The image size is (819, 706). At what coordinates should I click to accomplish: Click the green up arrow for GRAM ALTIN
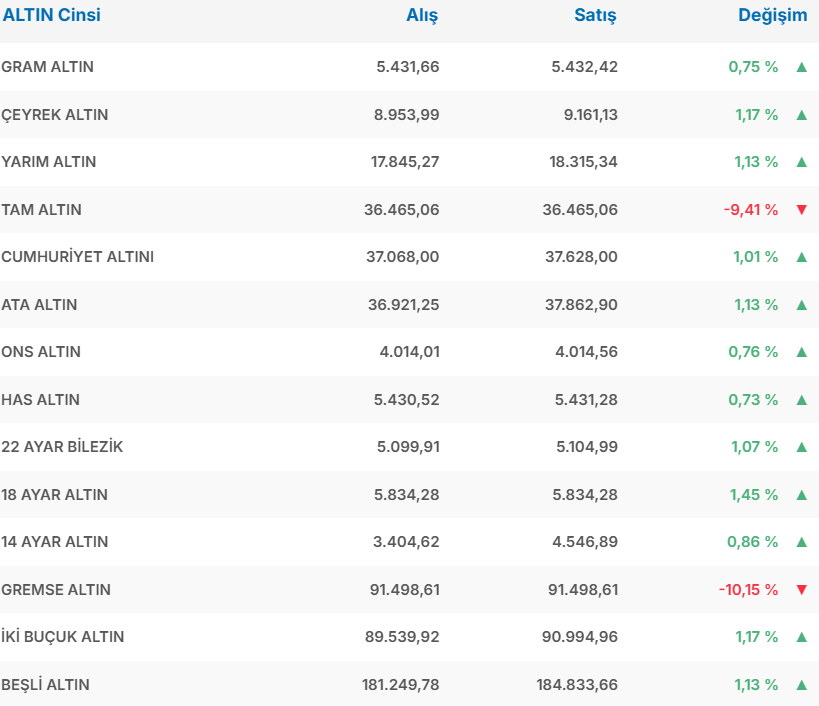tap(801, 67)
